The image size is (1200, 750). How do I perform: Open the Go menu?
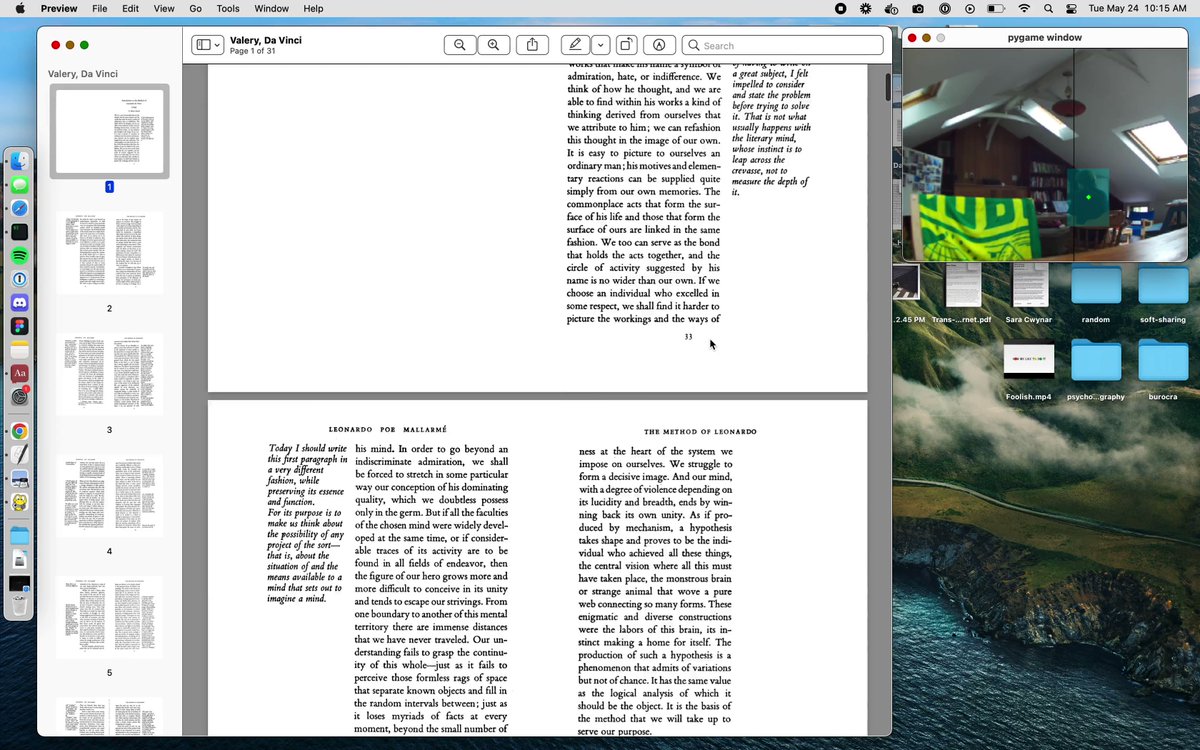(x=196, y=8)
